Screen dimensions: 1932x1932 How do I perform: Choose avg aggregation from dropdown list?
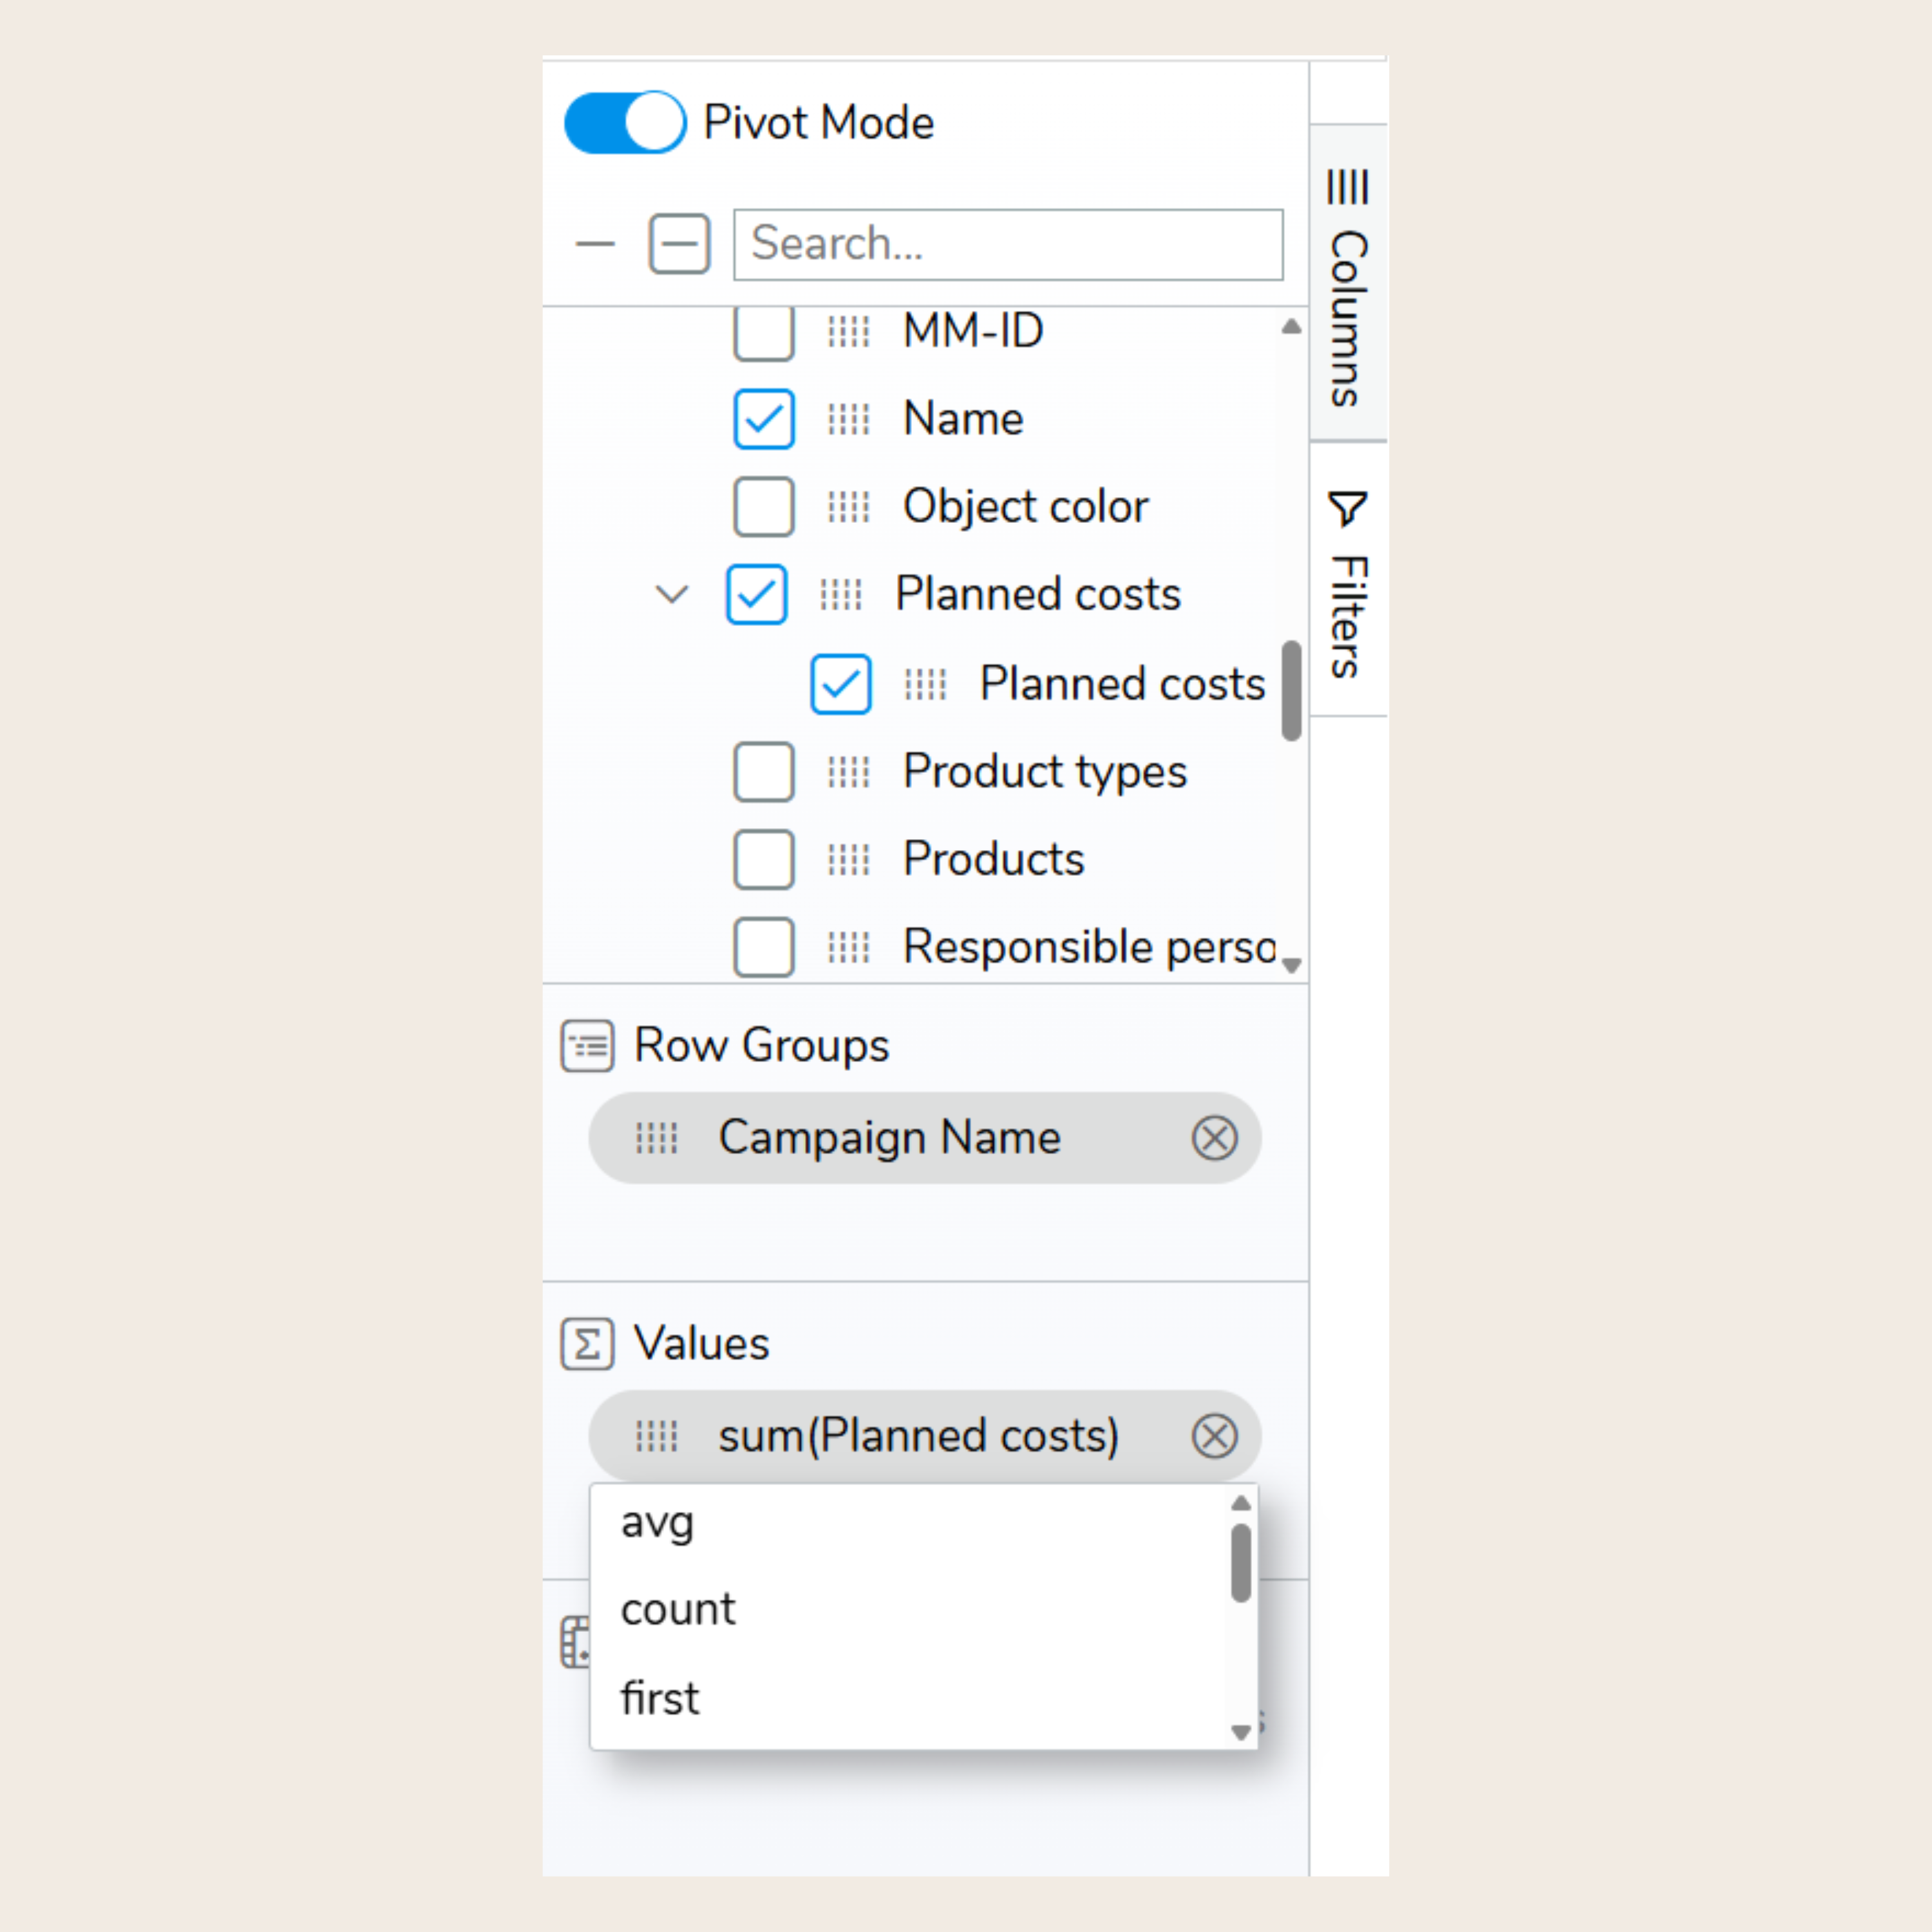[x=657, y=1522]
